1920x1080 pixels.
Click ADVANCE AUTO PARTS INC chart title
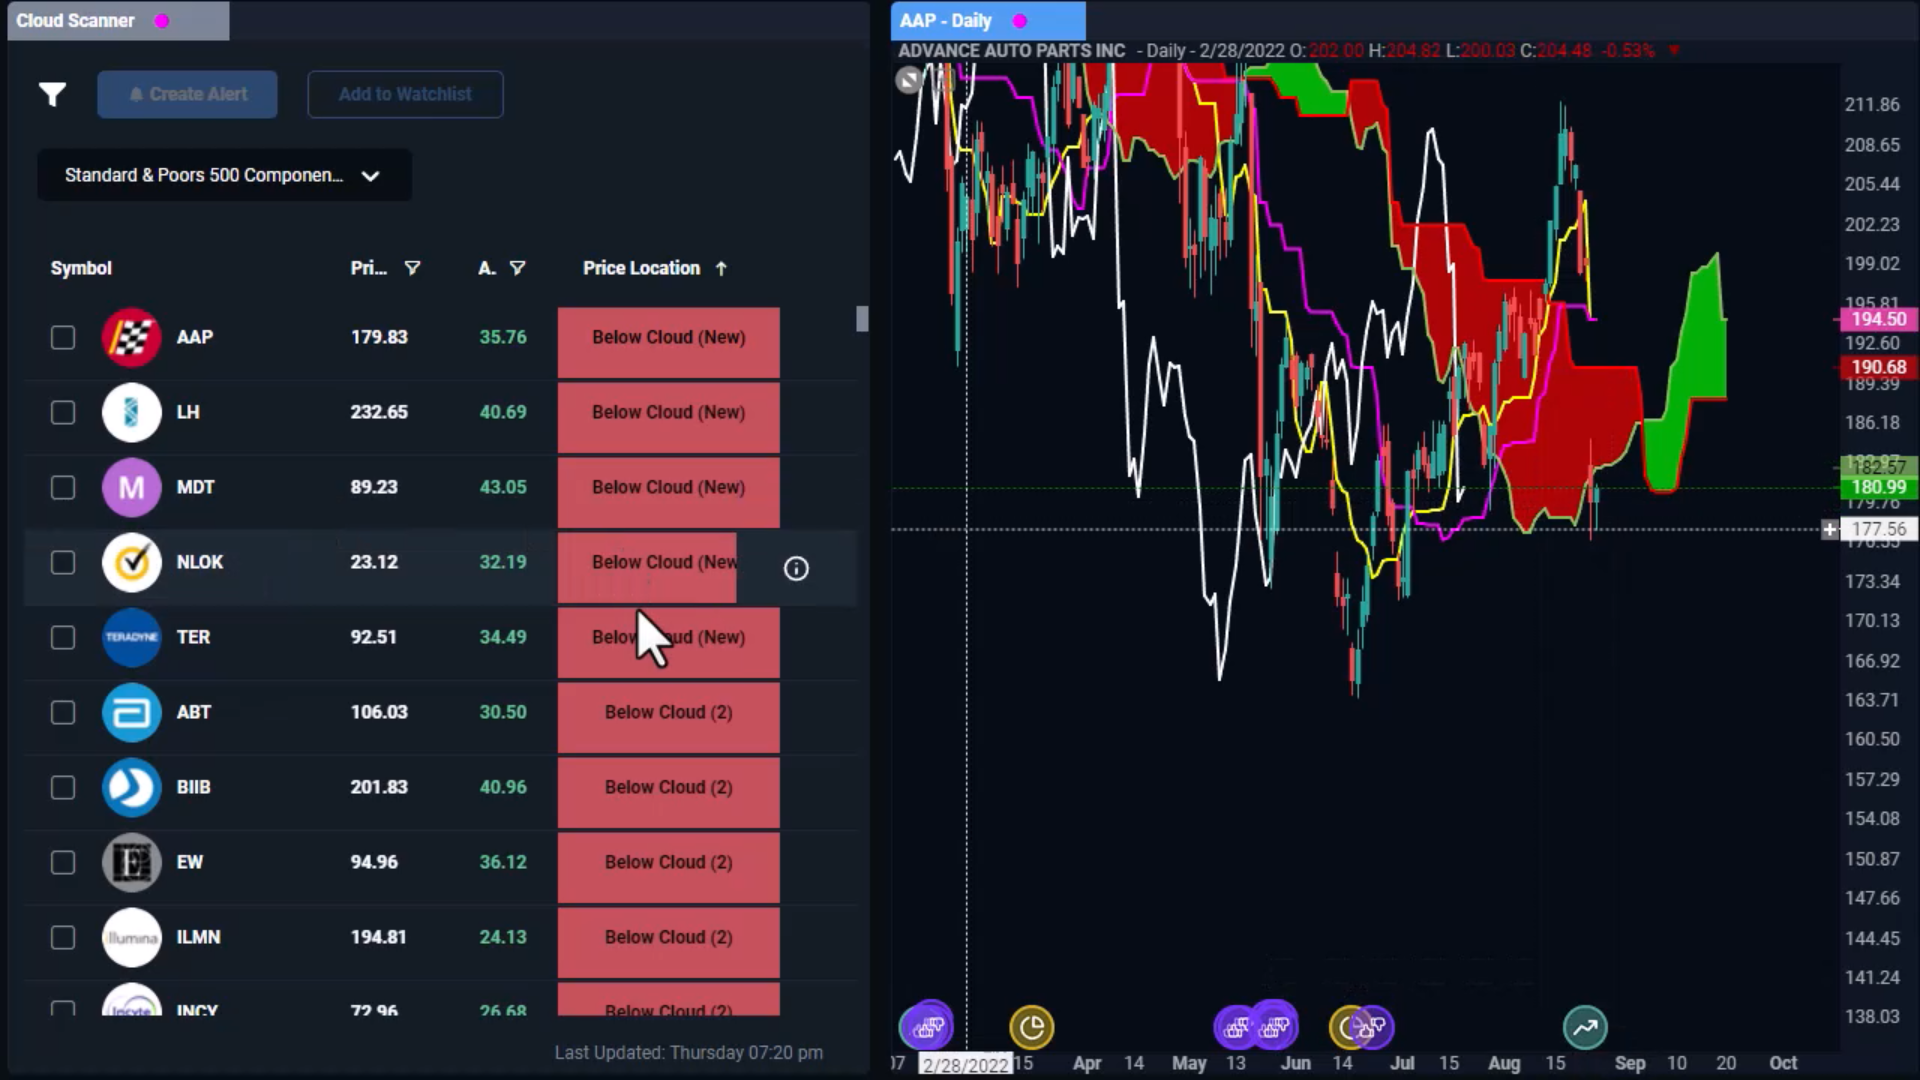tap(1011, 50)
